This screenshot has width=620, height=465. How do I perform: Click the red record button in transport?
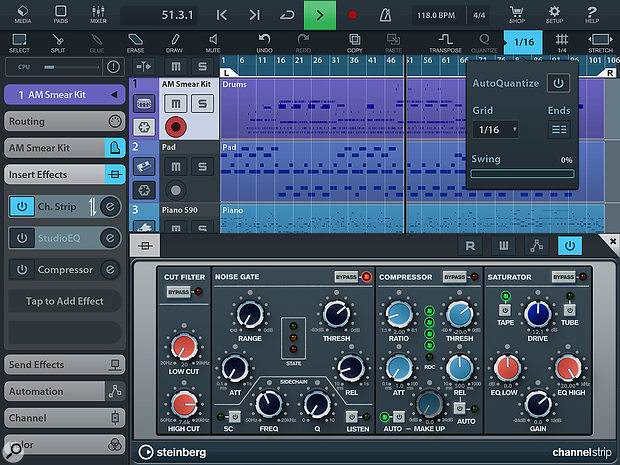353,15
